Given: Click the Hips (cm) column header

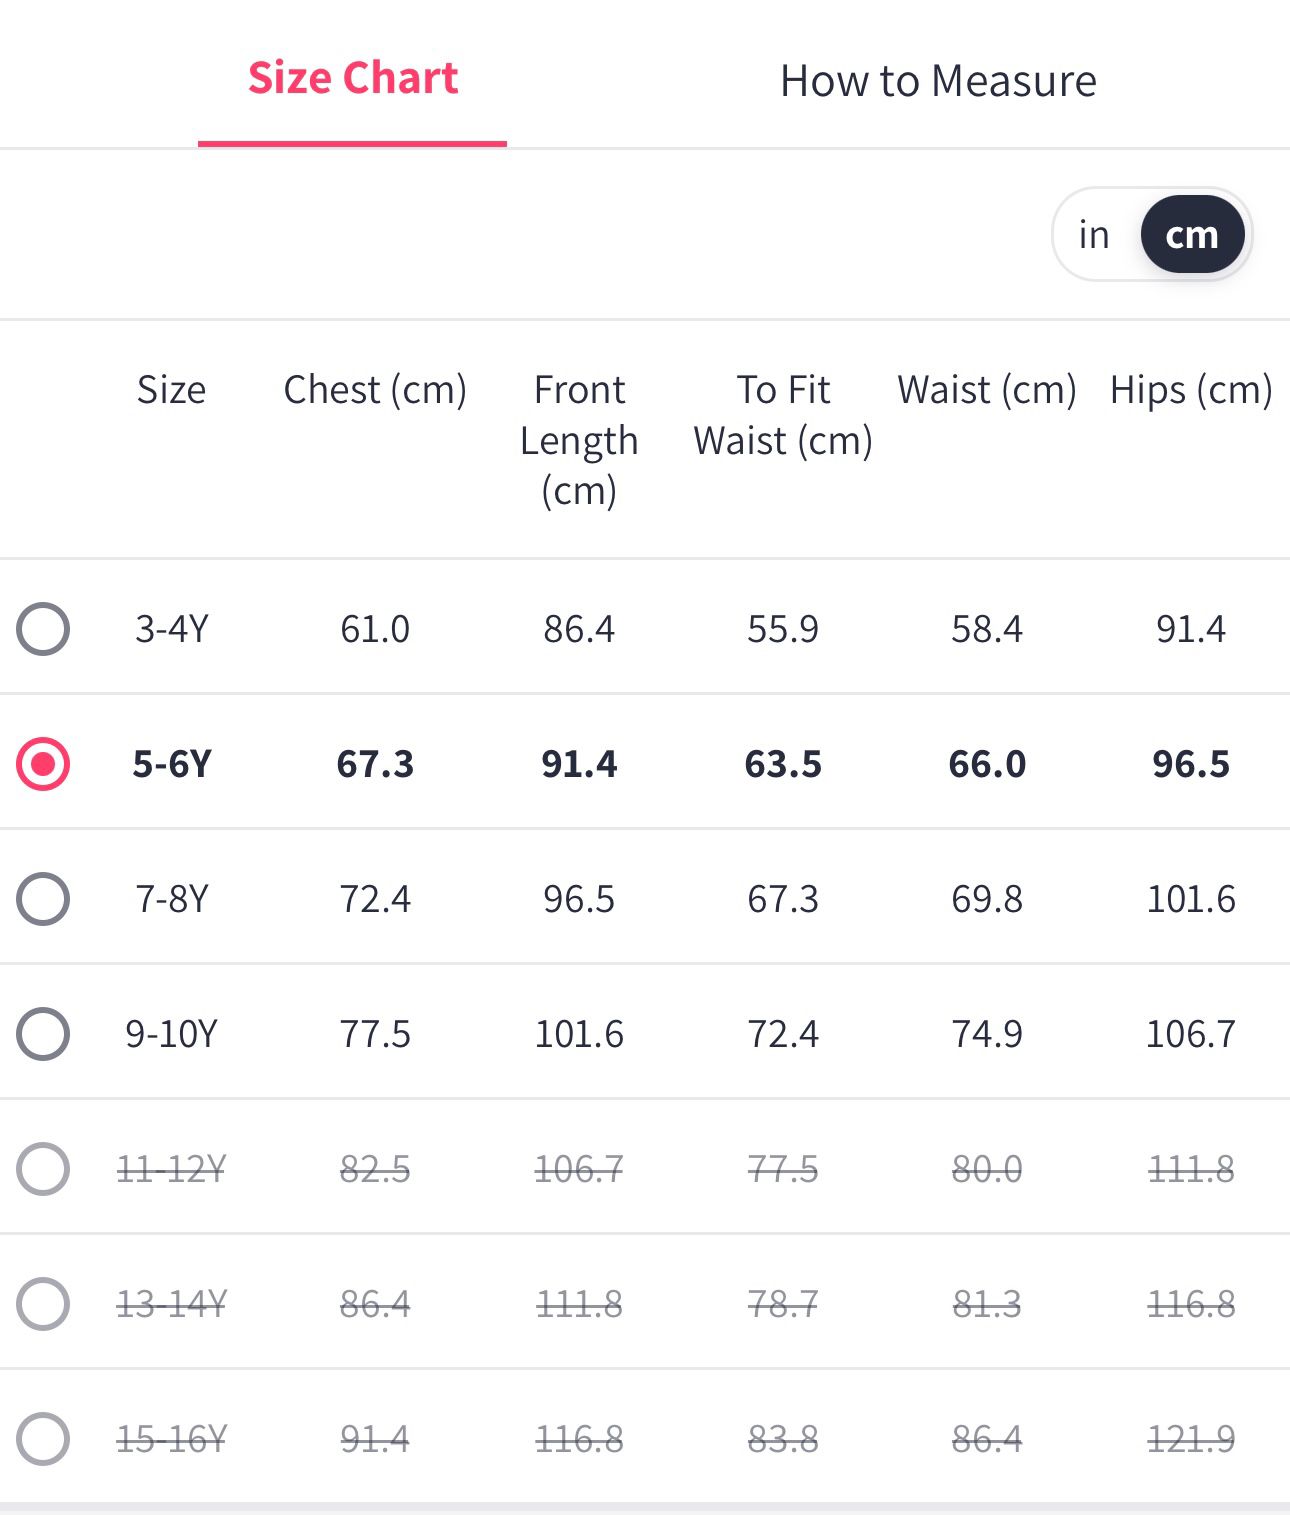Looking at the screenshot, I should pos(1191,390).
